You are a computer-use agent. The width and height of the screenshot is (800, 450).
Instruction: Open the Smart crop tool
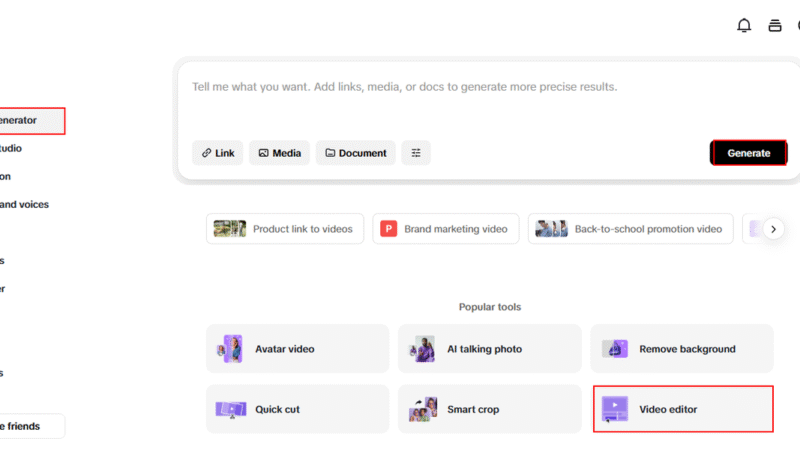(490, 409)
